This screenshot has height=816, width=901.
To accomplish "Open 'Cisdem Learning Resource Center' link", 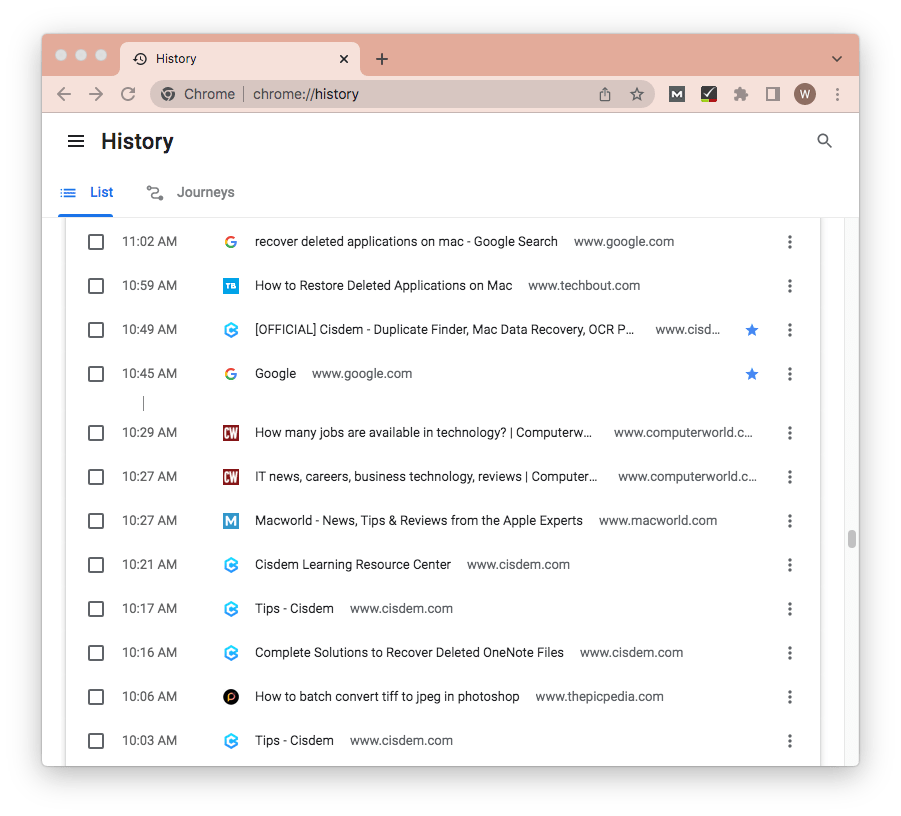I will (353, 565).
